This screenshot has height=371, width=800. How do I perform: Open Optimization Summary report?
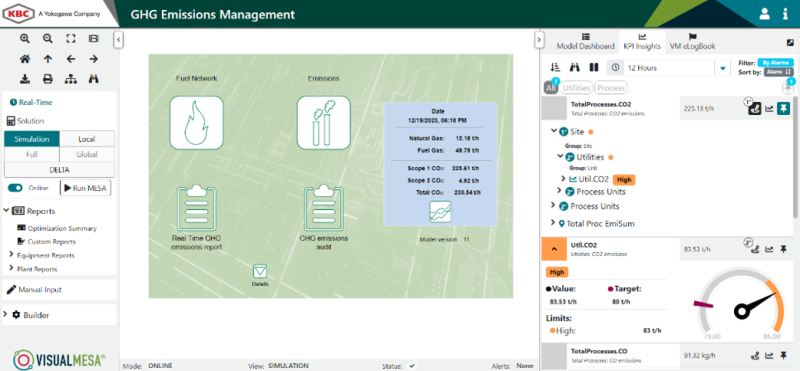pos(57,228)
